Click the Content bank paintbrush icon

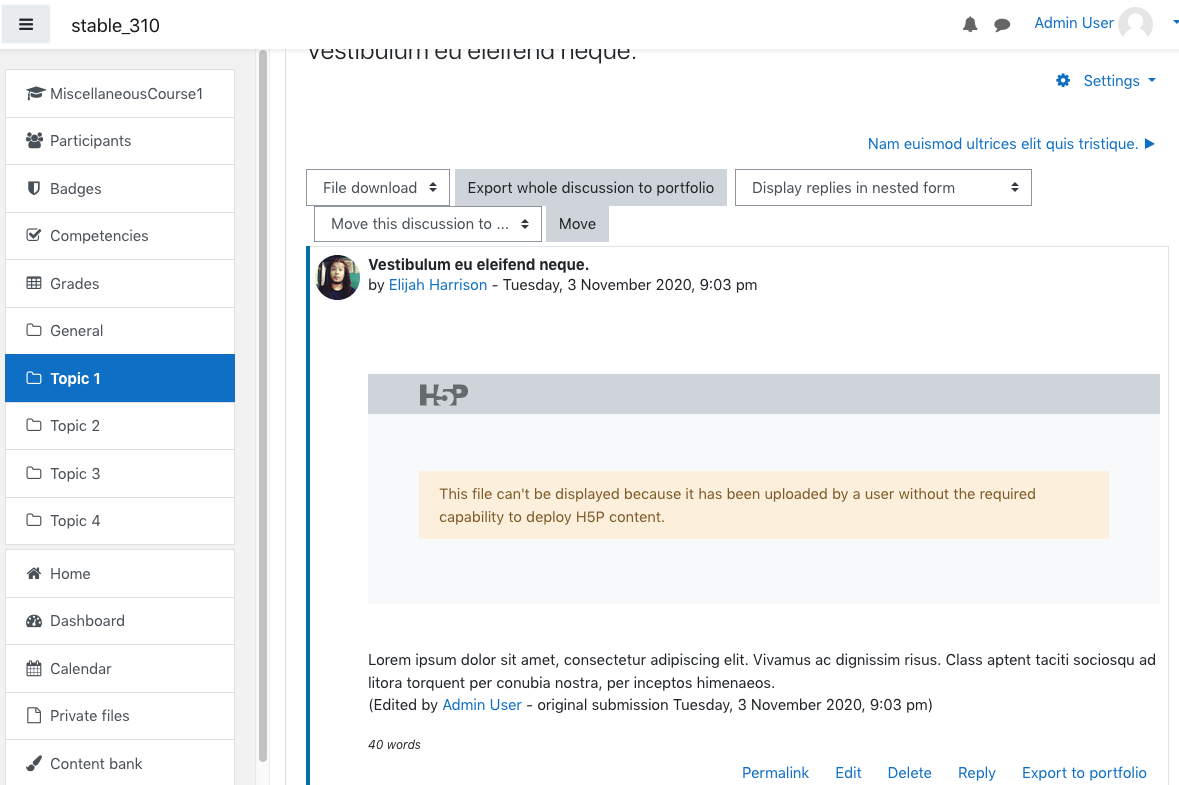[34, 763]
